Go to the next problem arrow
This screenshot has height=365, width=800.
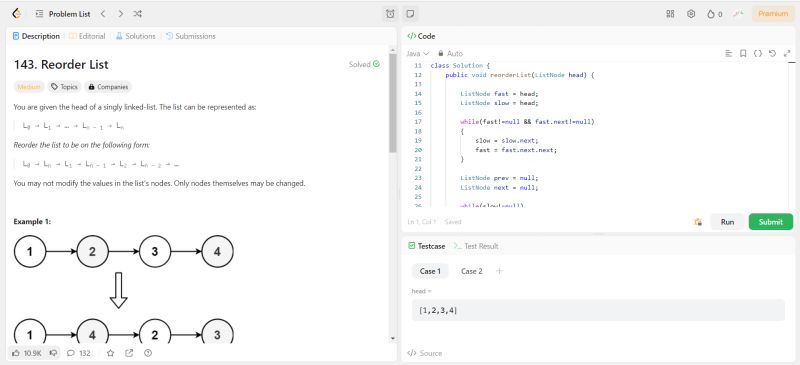[120, 14]
